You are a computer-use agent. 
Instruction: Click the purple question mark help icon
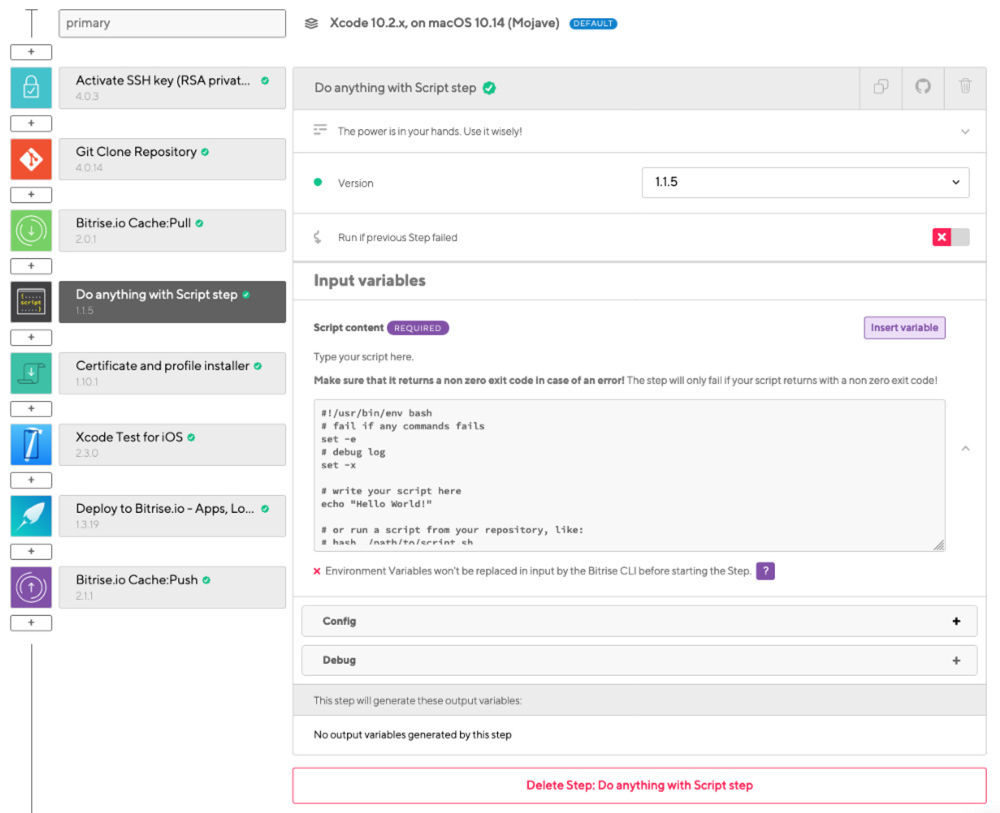[x=765, y=571]
